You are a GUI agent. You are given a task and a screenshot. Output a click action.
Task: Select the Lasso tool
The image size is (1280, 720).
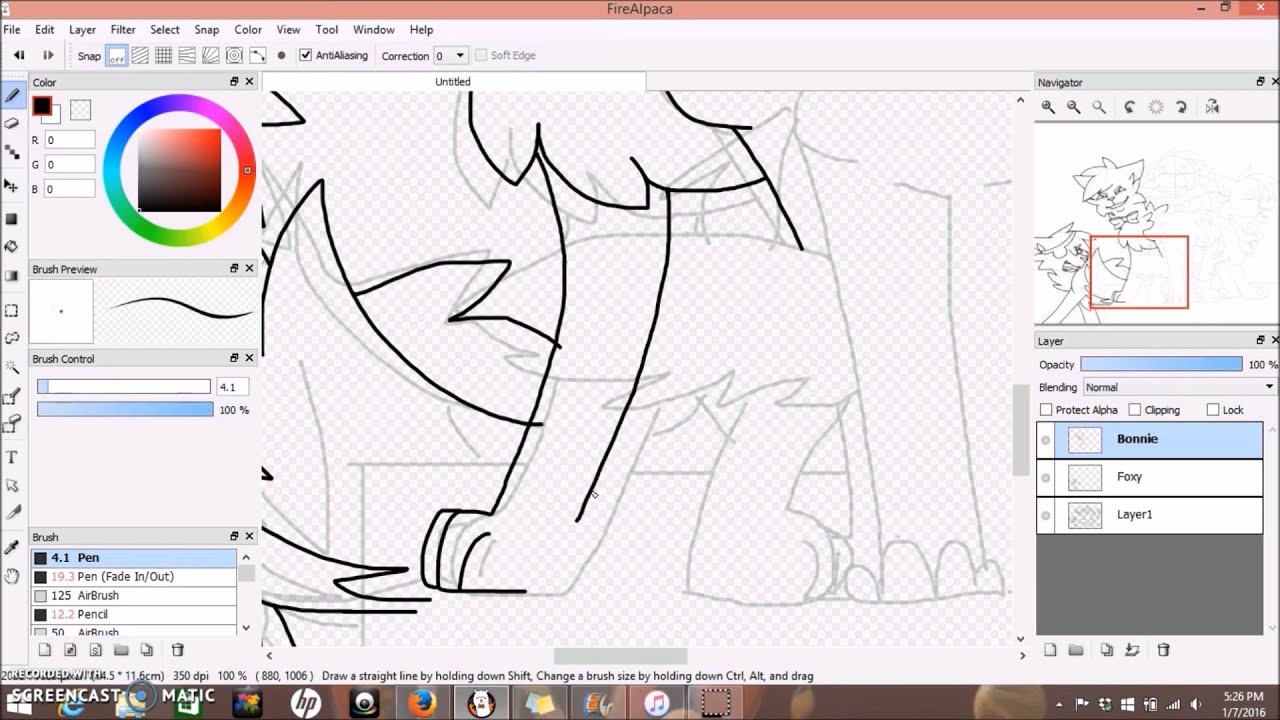point(12,339)
